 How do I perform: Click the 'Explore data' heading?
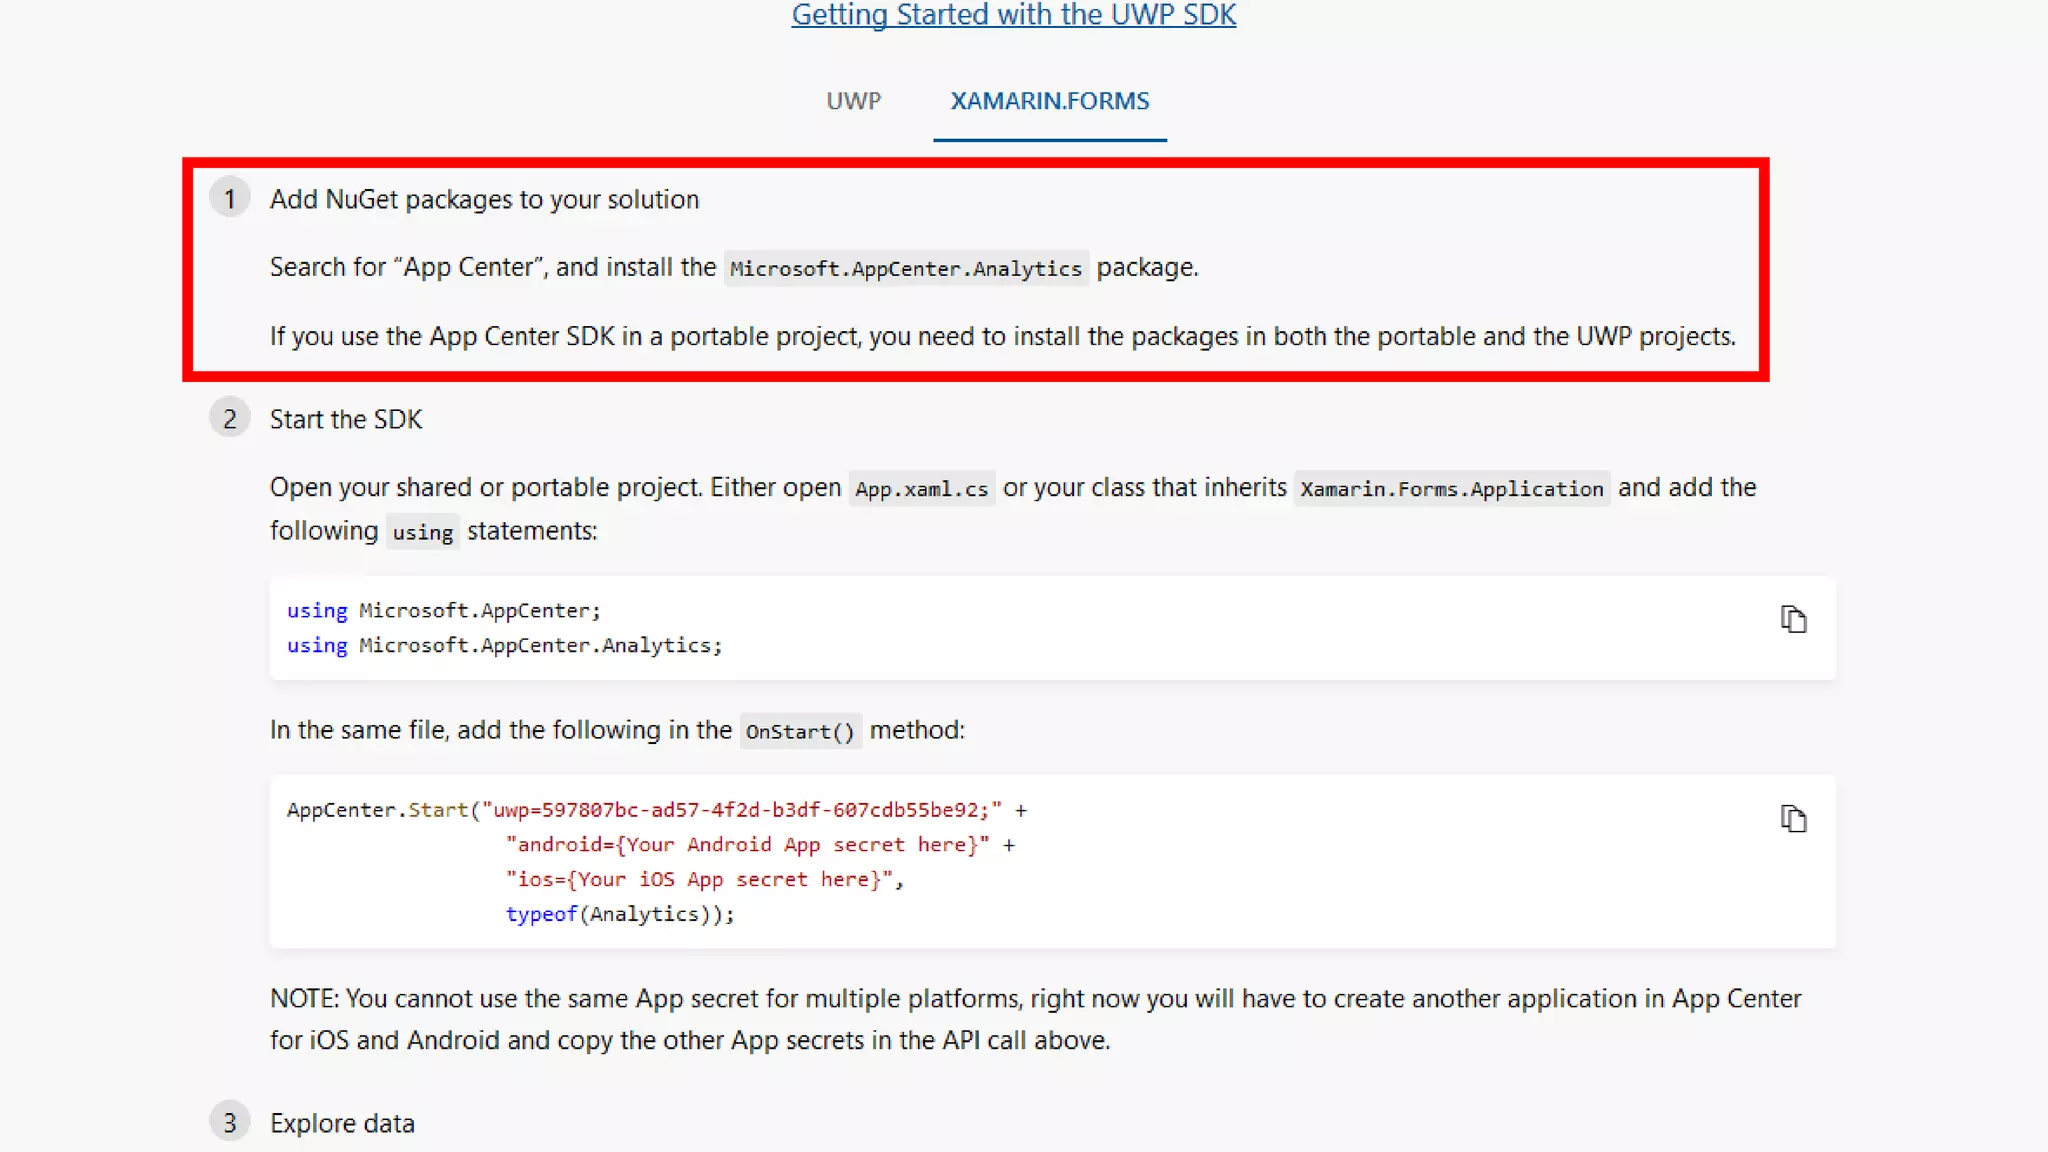342,1123
